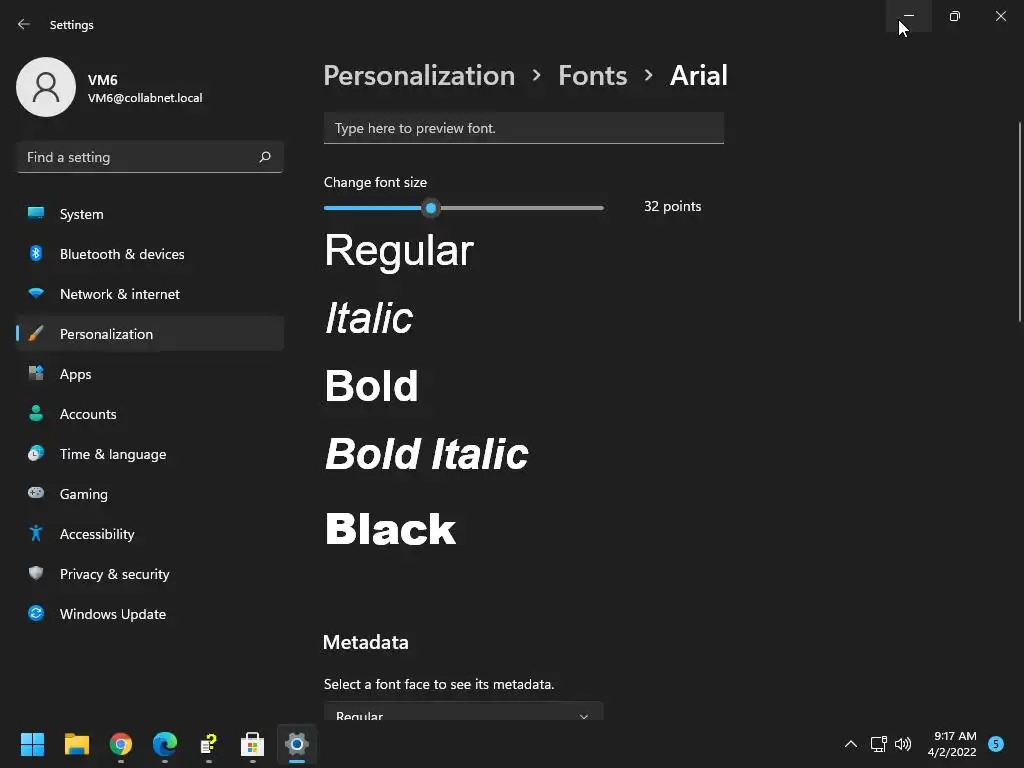Viewport: 1024px width, 768px height.
Task: Open System settings in sidebar
Action: pyautogui.click(x=81, y=214)
